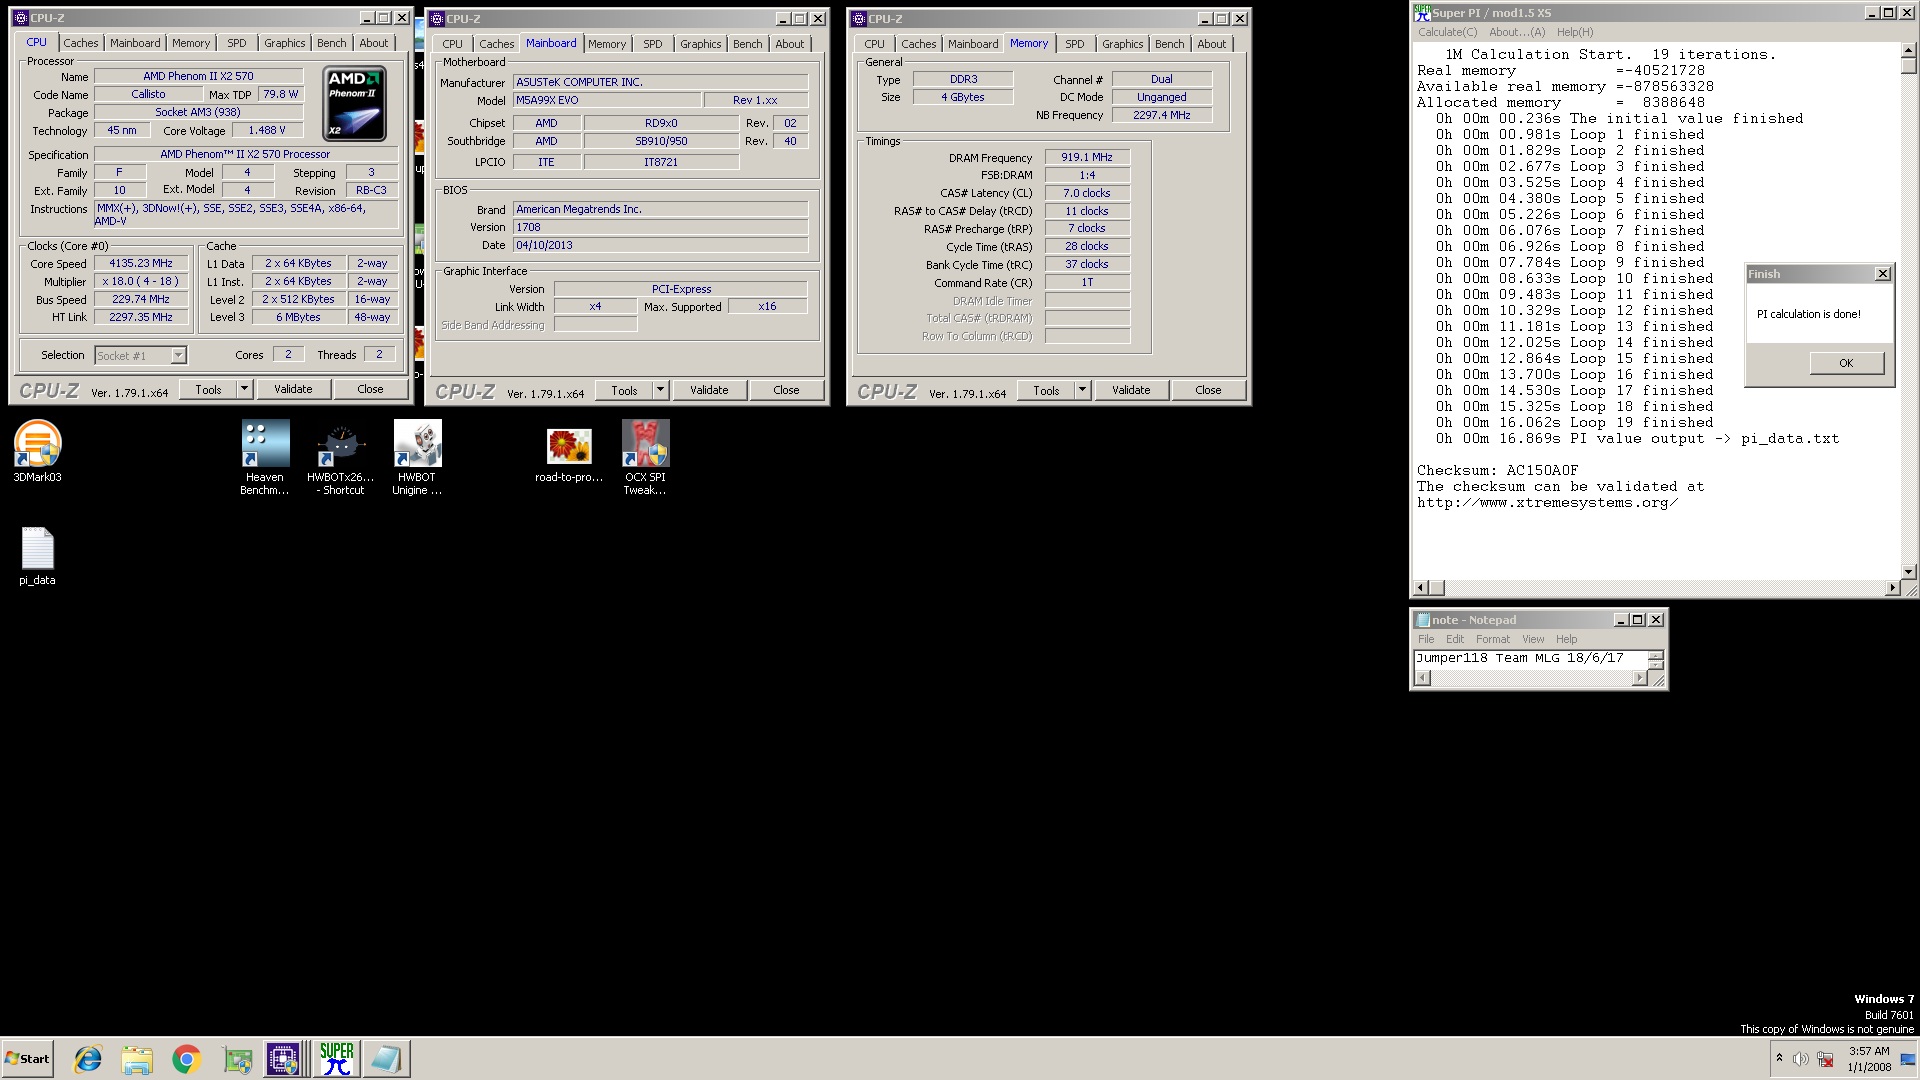This screenshot has height=1080, width=1920.
Task: Open Graphics tab in Mainboard CPU-Z window
Action: coord(700,44)
